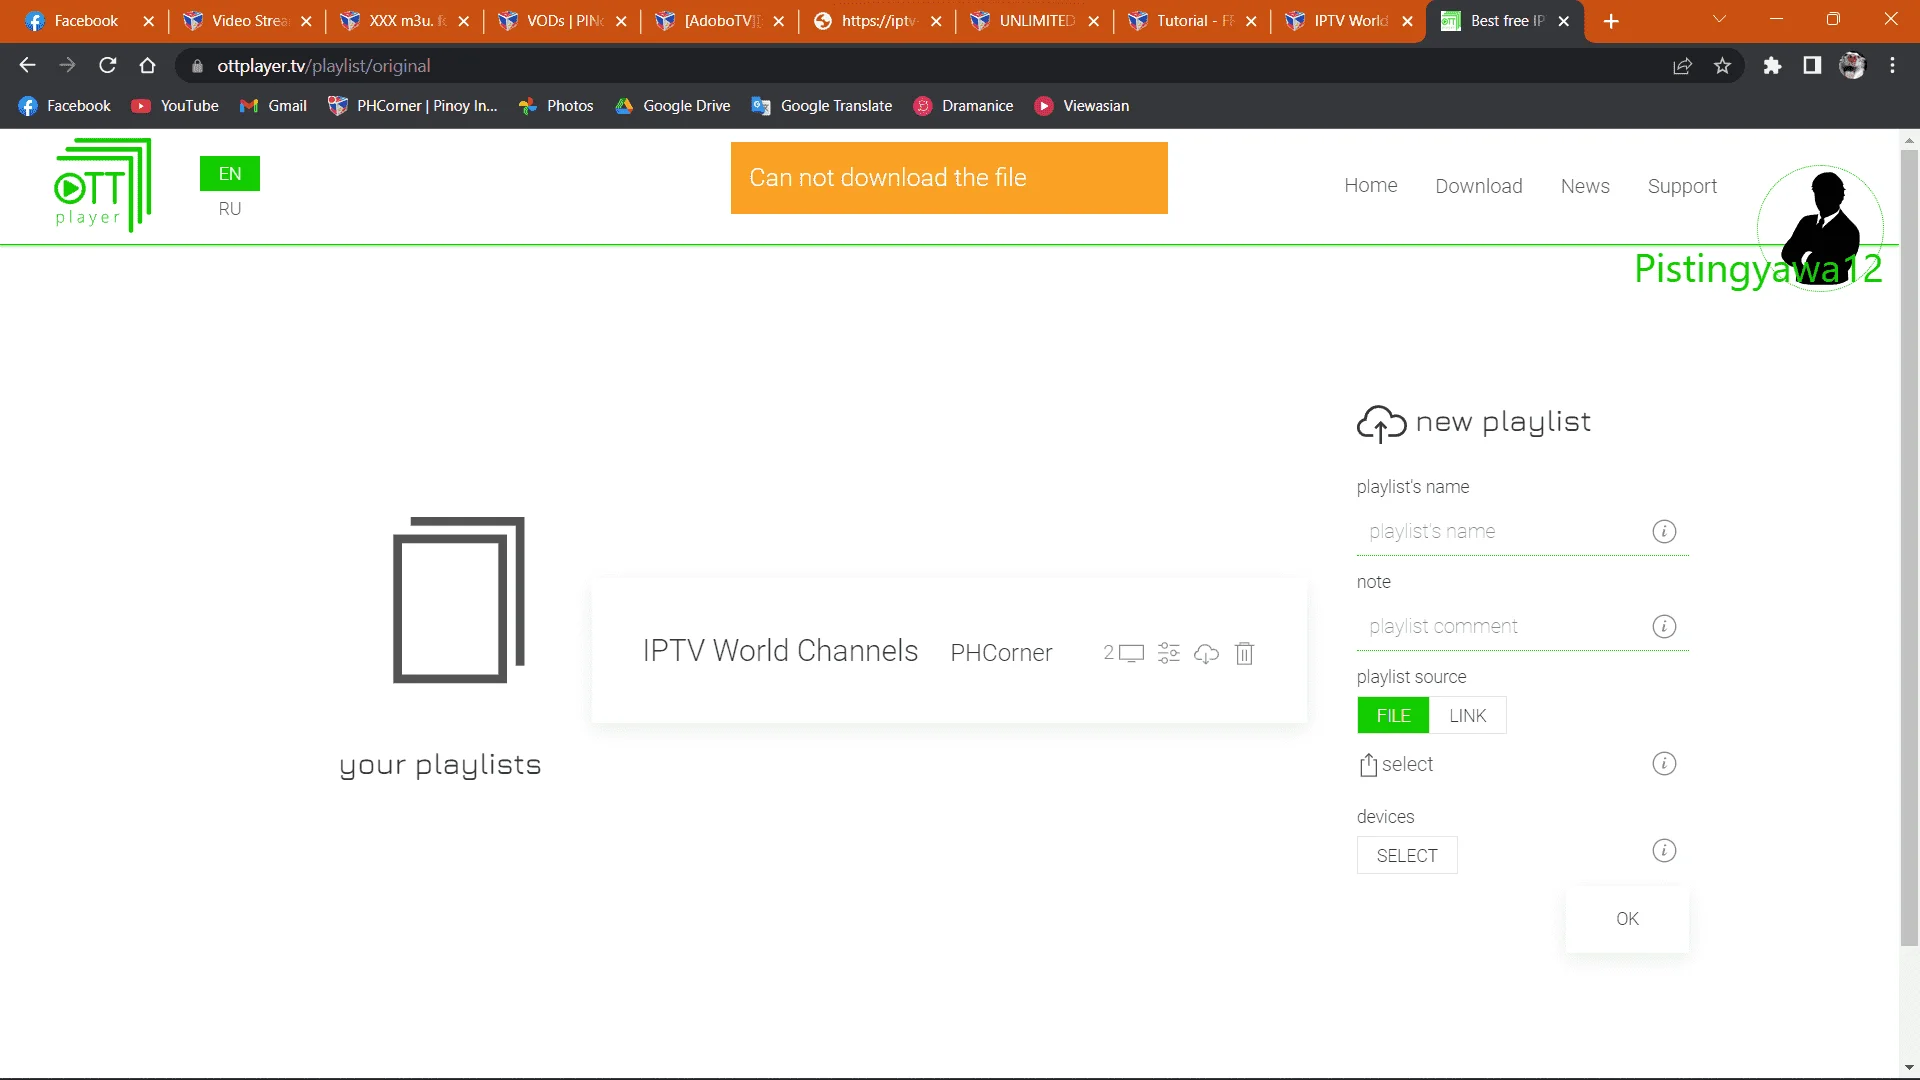
Task: Open the Google Drive bookmark
Action: coord(673,106)
